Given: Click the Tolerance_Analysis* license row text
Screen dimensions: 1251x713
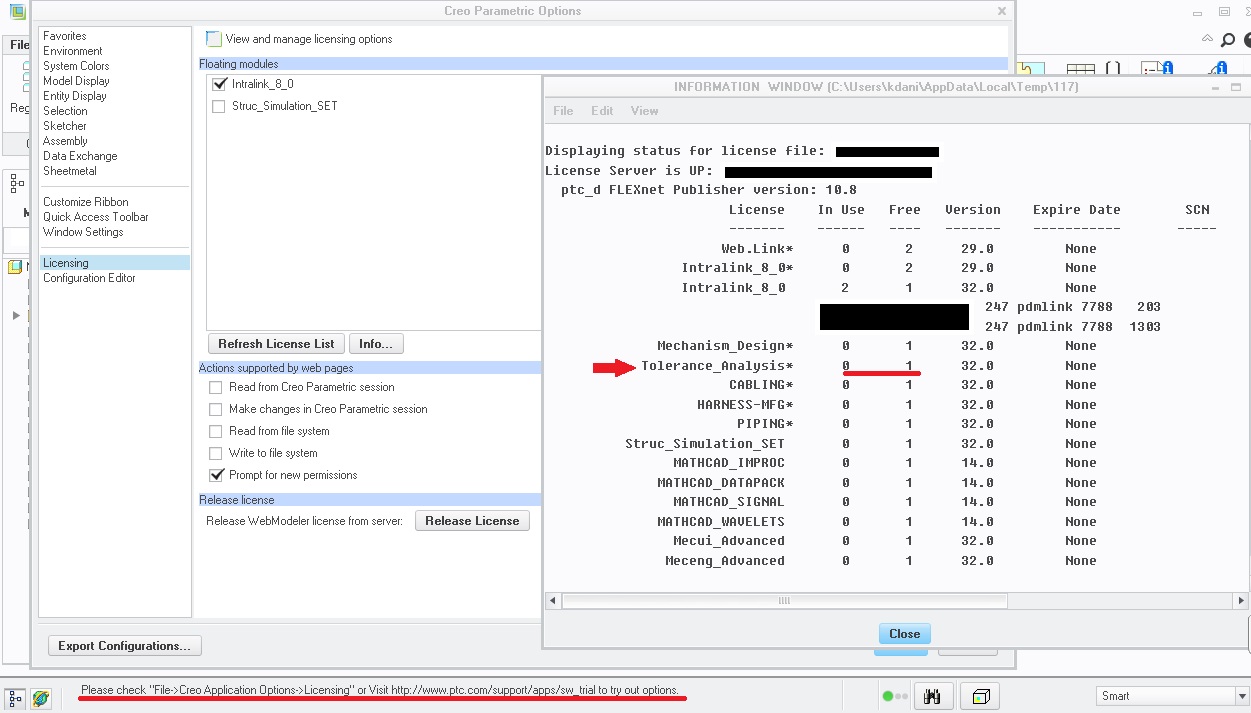Looking at the screenshot, I should pos(717,366).
